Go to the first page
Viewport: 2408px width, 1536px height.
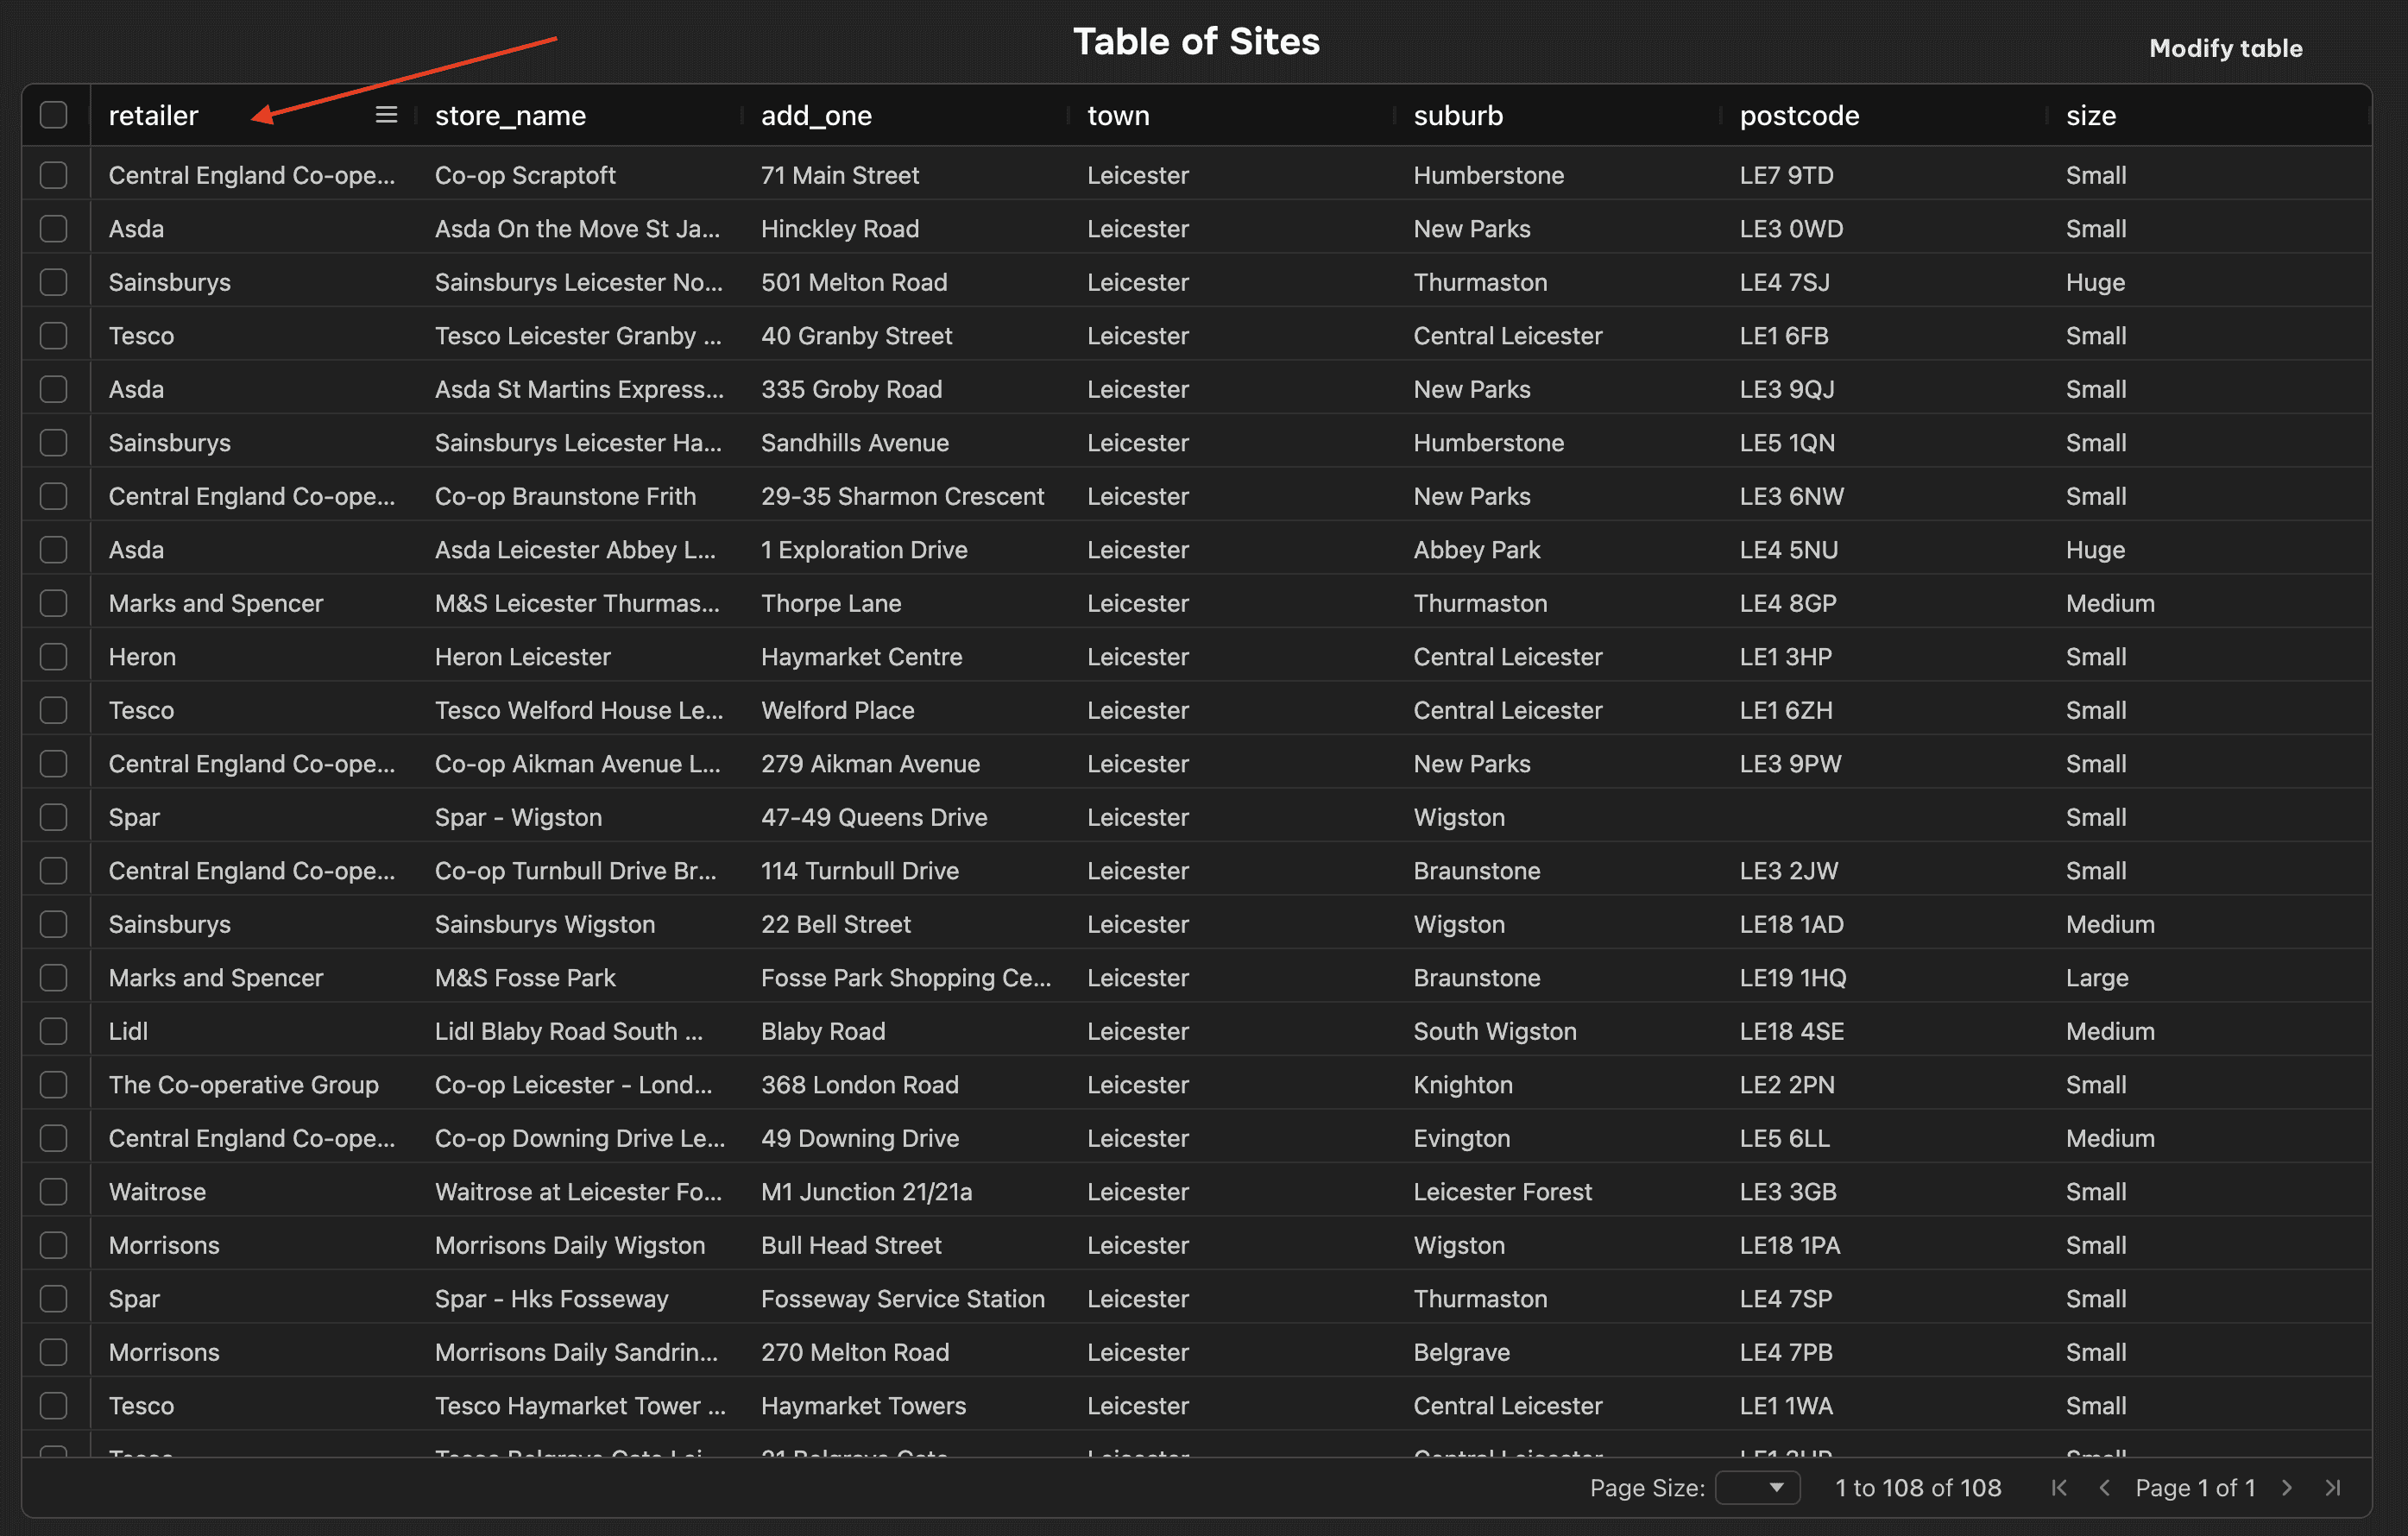point(2059,1487)
